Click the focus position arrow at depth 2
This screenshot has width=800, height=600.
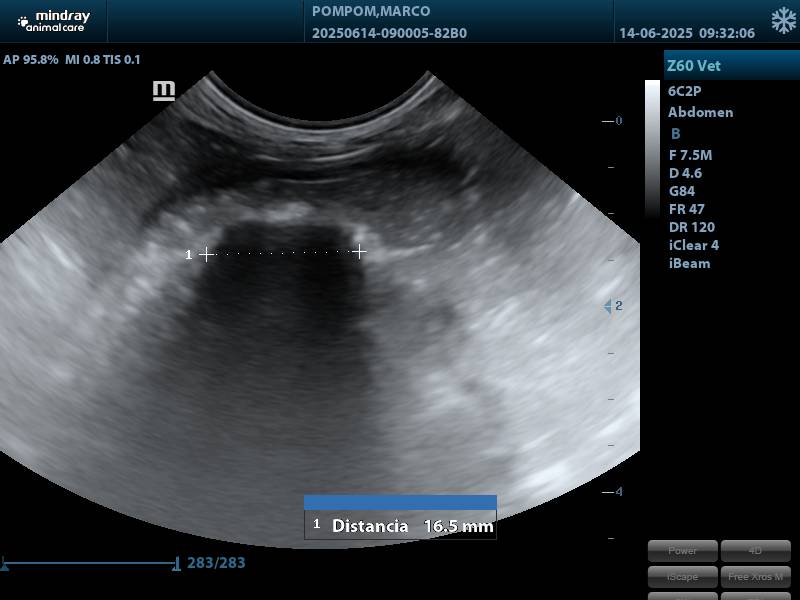(x=607, y=306)
